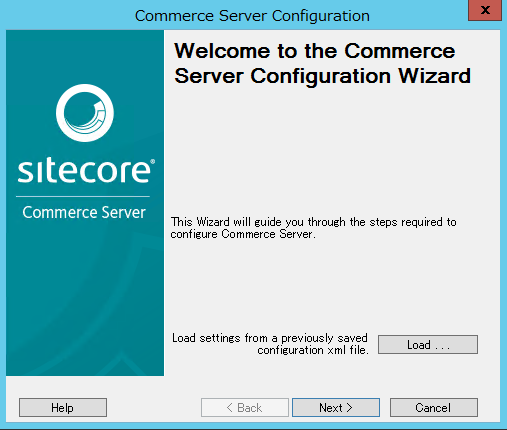Viewport: 507px width, 430px height.
Task: Click the Commerce Server label under the logo
Action: (84, 213)
